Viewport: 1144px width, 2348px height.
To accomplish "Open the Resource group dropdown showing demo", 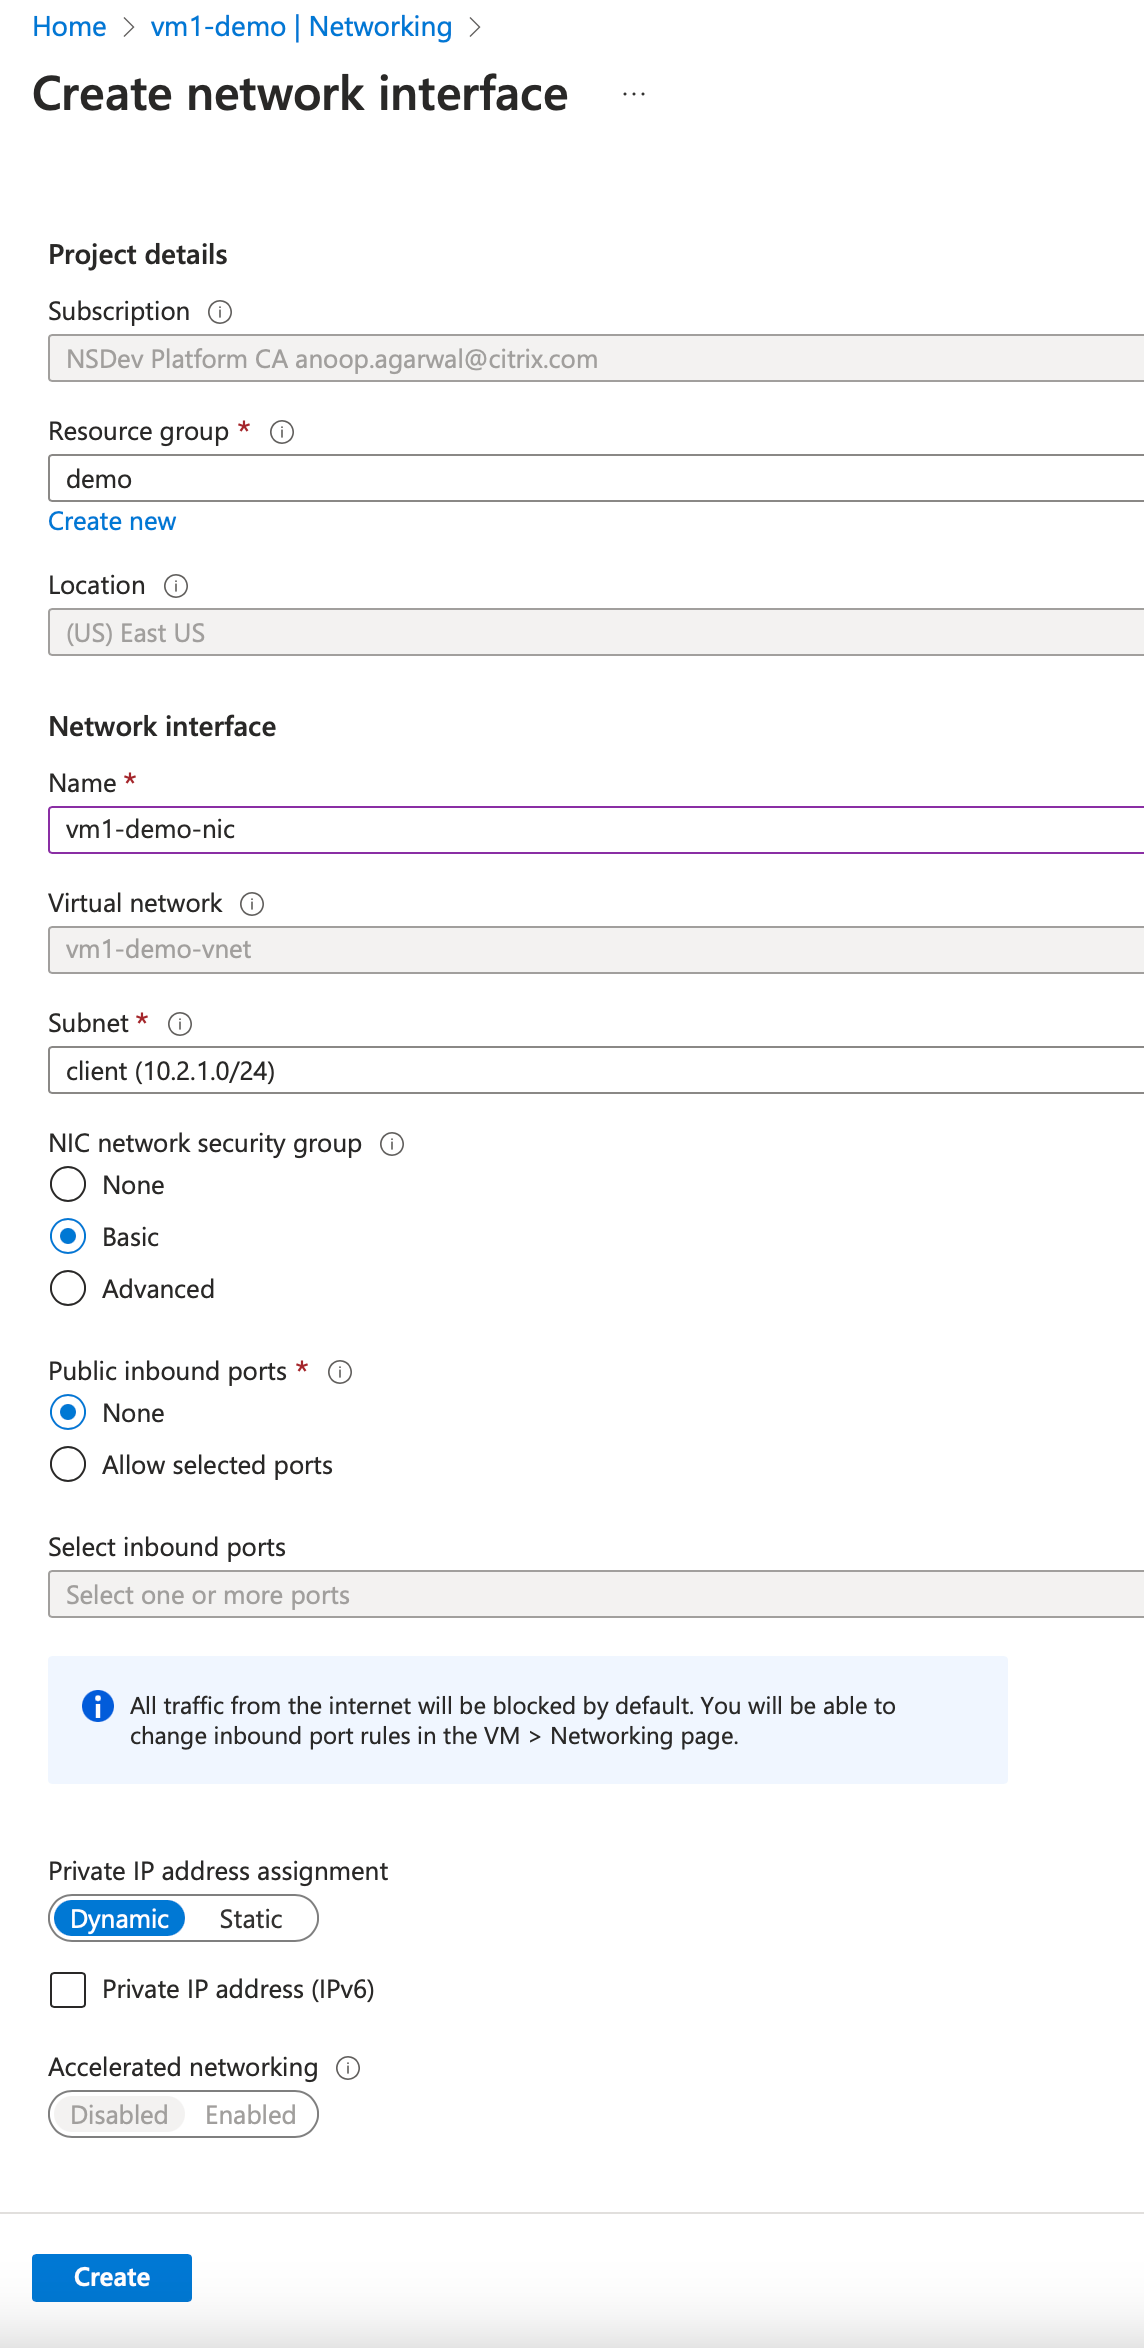I will pyautogui.click(x=596, y=478).
